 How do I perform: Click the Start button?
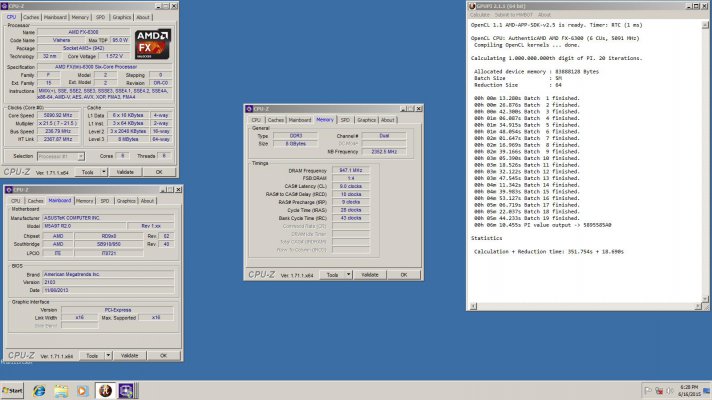coord(12,390)
